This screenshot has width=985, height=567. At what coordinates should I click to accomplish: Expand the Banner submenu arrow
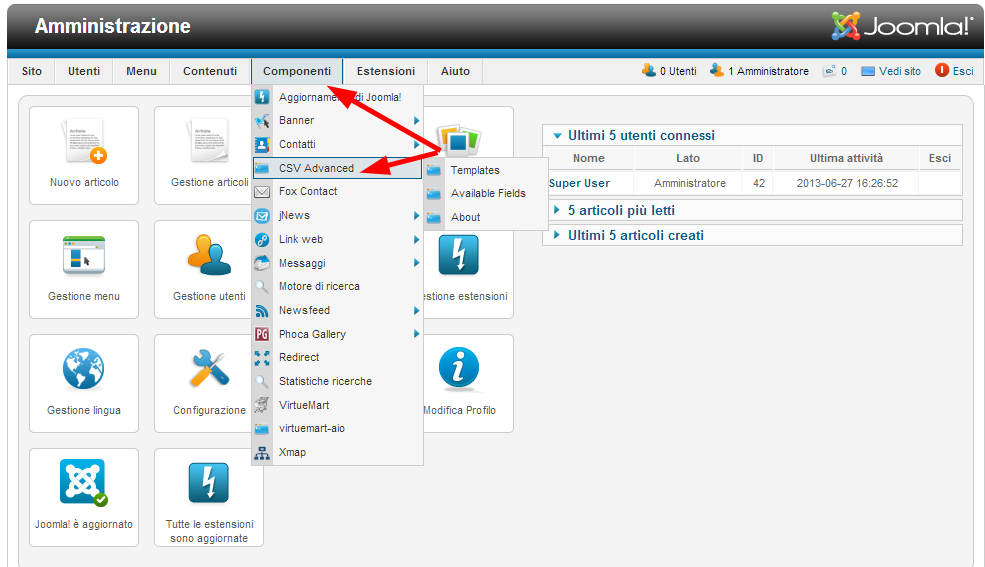(x=416, y=121)
